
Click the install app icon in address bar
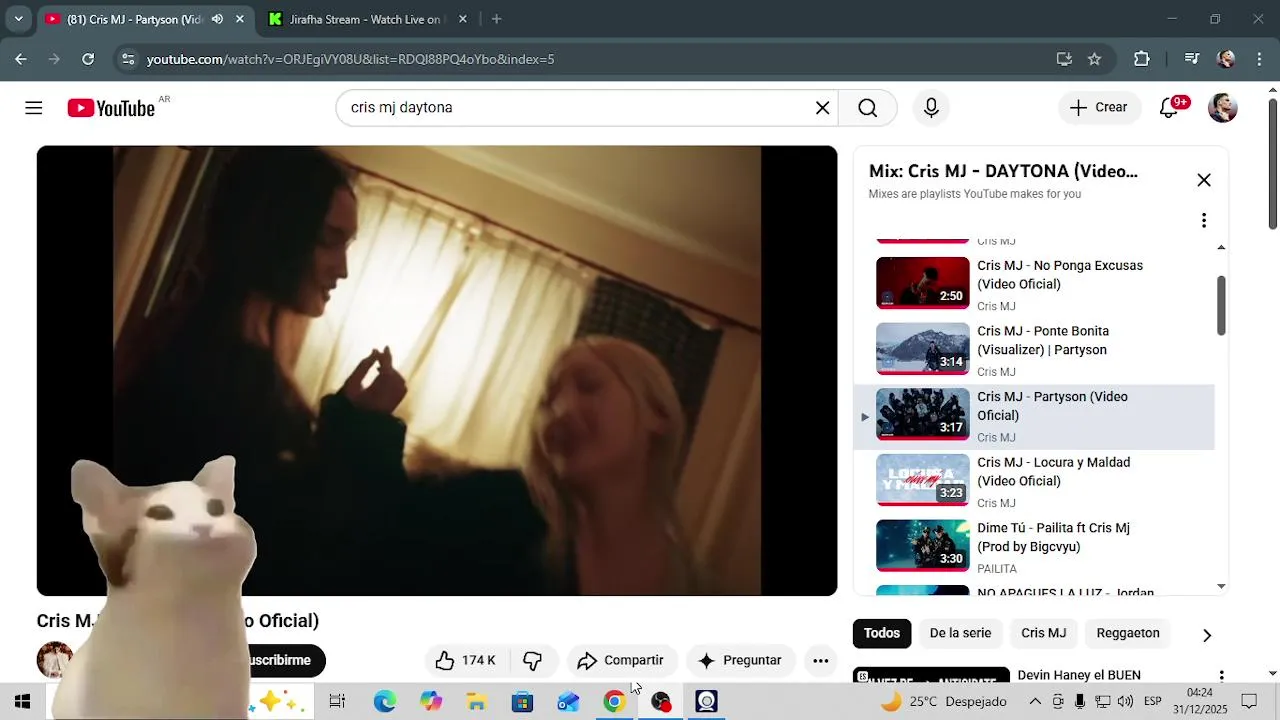(x=1064, y=59)
